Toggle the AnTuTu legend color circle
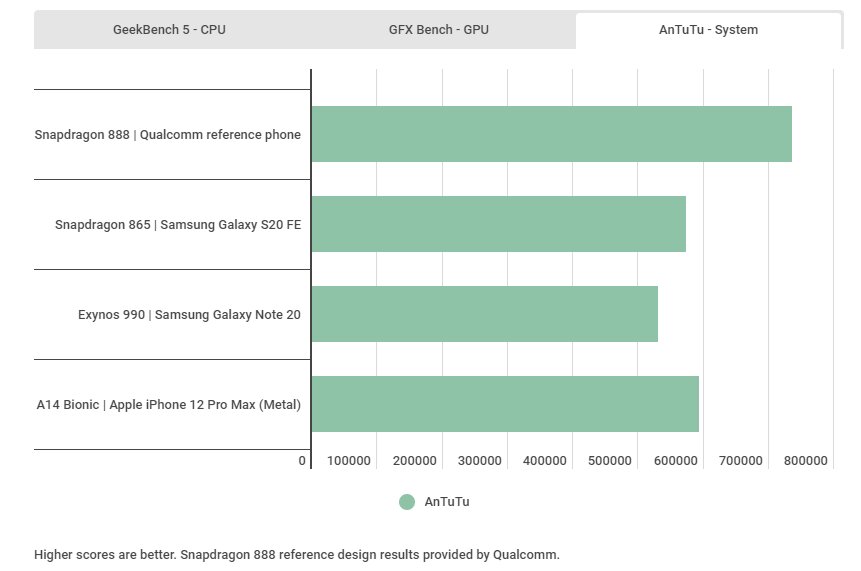This screenshot has width=861, height=571. point(407,502)
